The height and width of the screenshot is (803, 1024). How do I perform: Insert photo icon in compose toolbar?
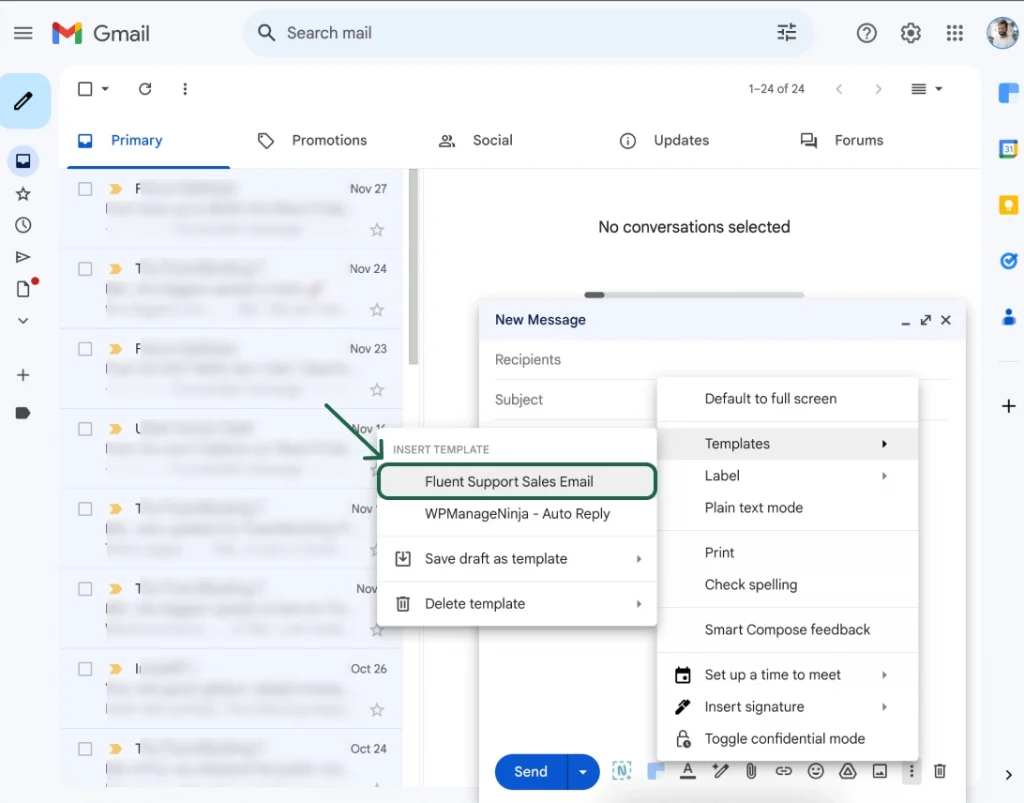coord(880,771)
